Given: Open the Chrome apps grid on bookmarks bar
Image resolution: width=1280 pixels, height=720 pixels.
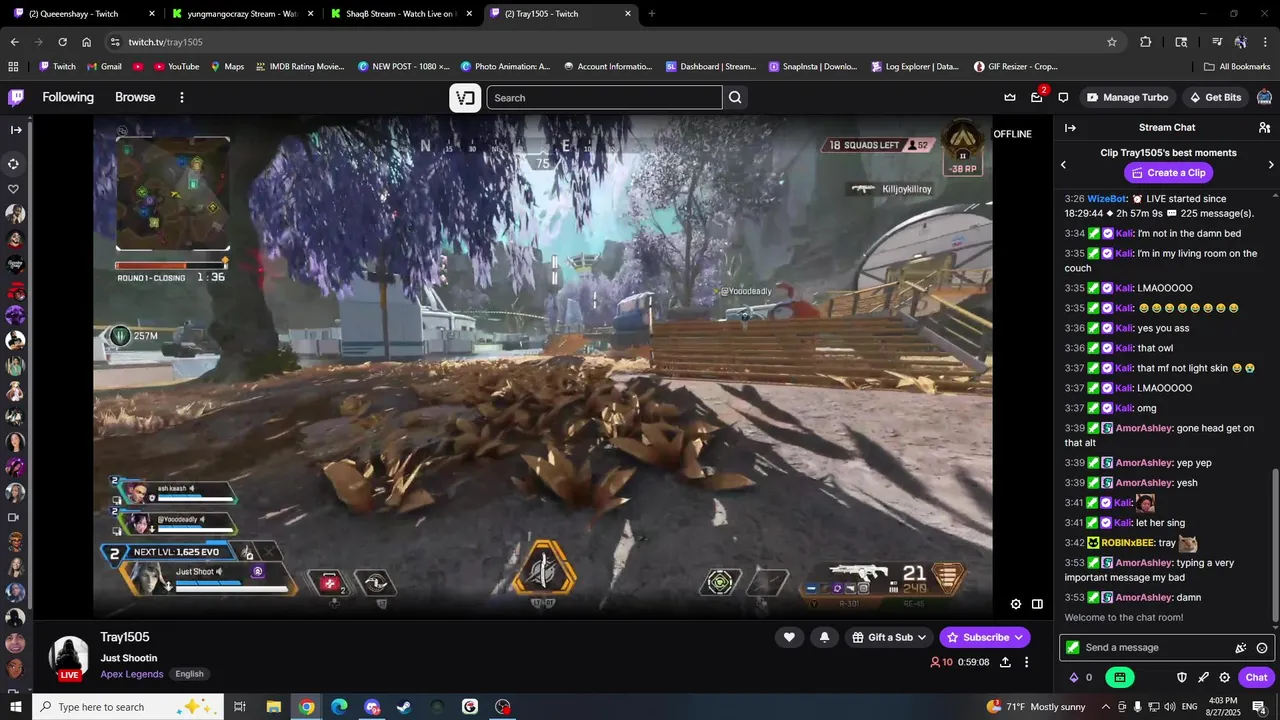Looking at the screenshot, I should (x=13, y=66).
